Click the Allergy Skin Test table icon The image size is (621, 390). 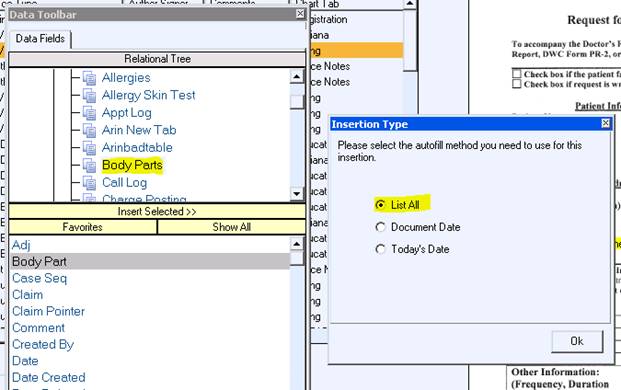click(x=89, y=95)
